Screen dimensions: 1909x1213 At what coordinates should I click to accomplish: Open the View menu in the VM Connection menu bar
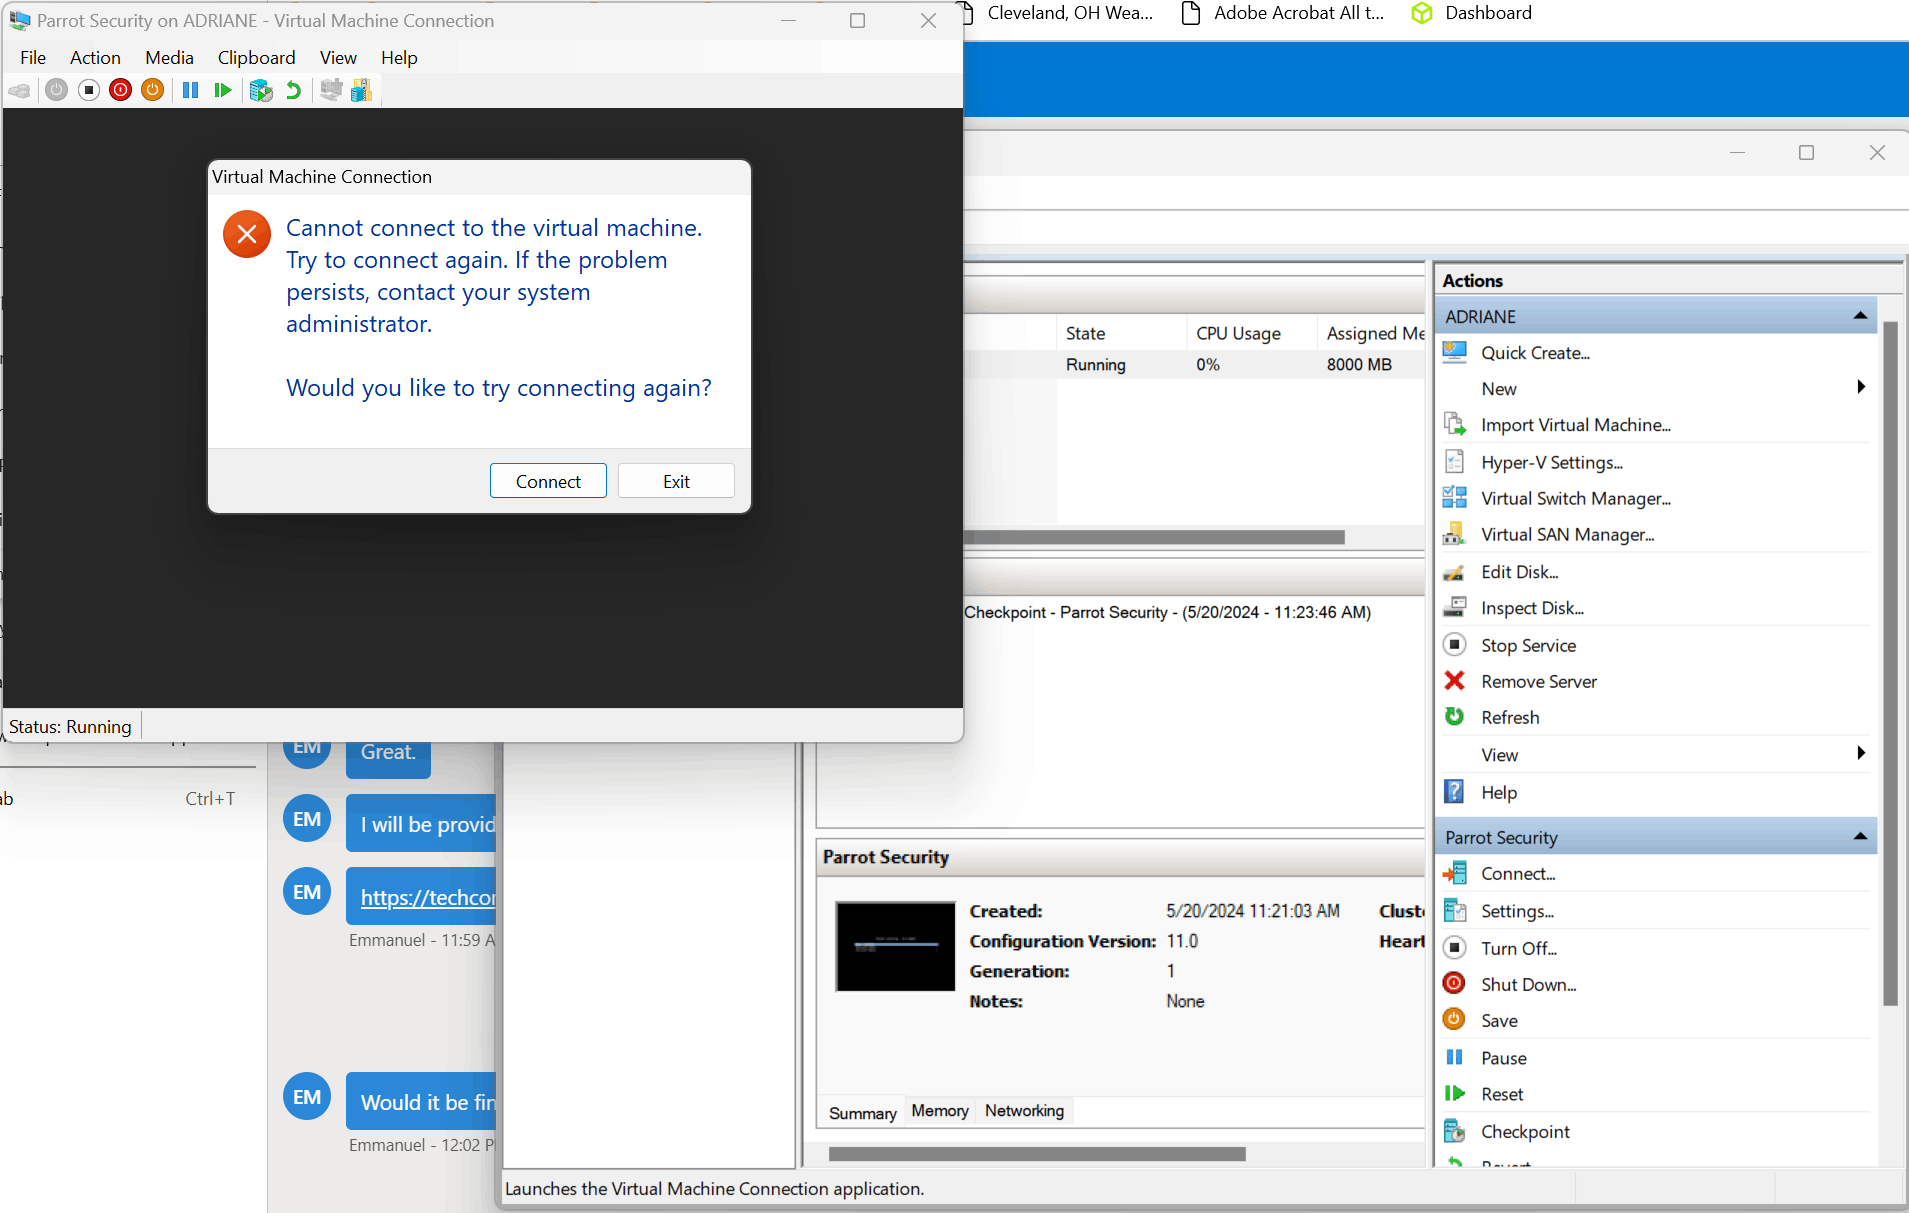[x=338, y=58]
